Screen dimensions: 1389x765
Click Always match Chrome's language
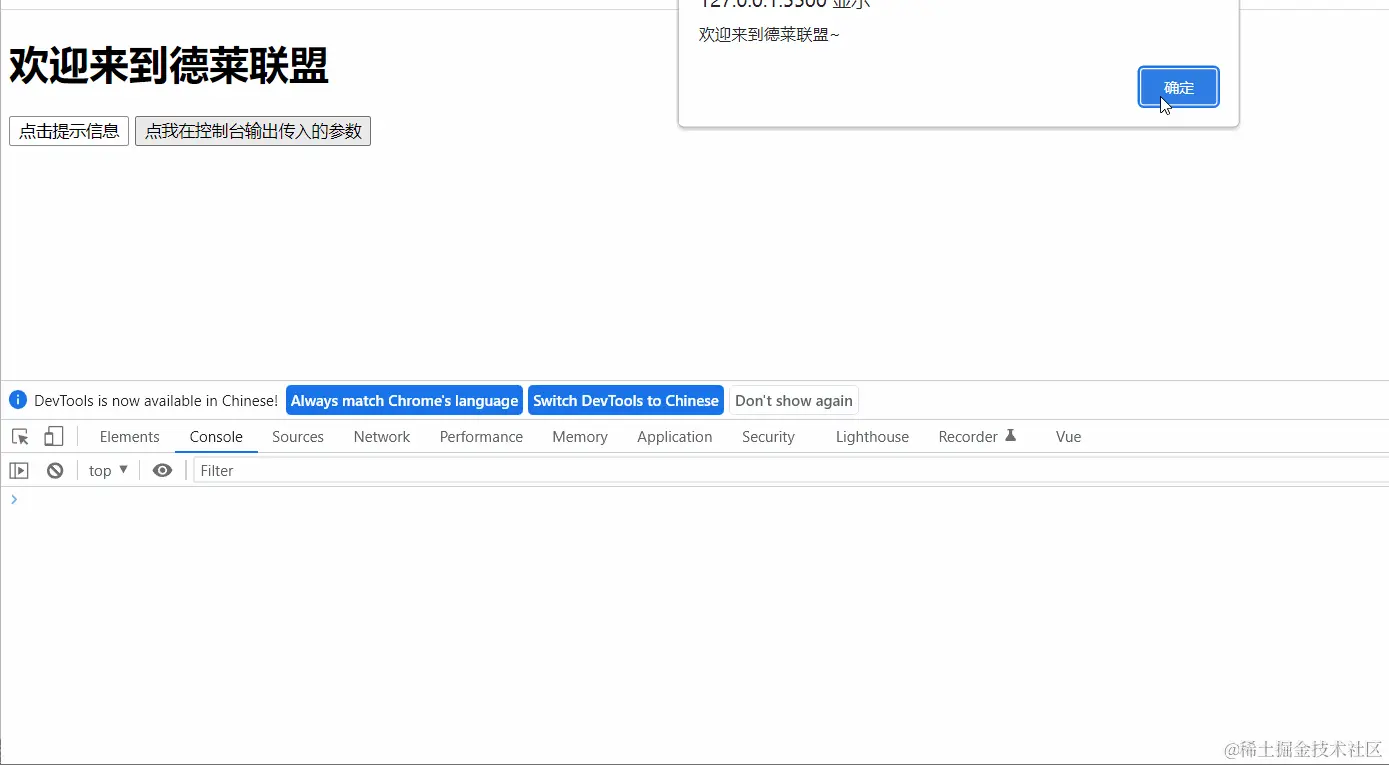[x=404, y=401]
